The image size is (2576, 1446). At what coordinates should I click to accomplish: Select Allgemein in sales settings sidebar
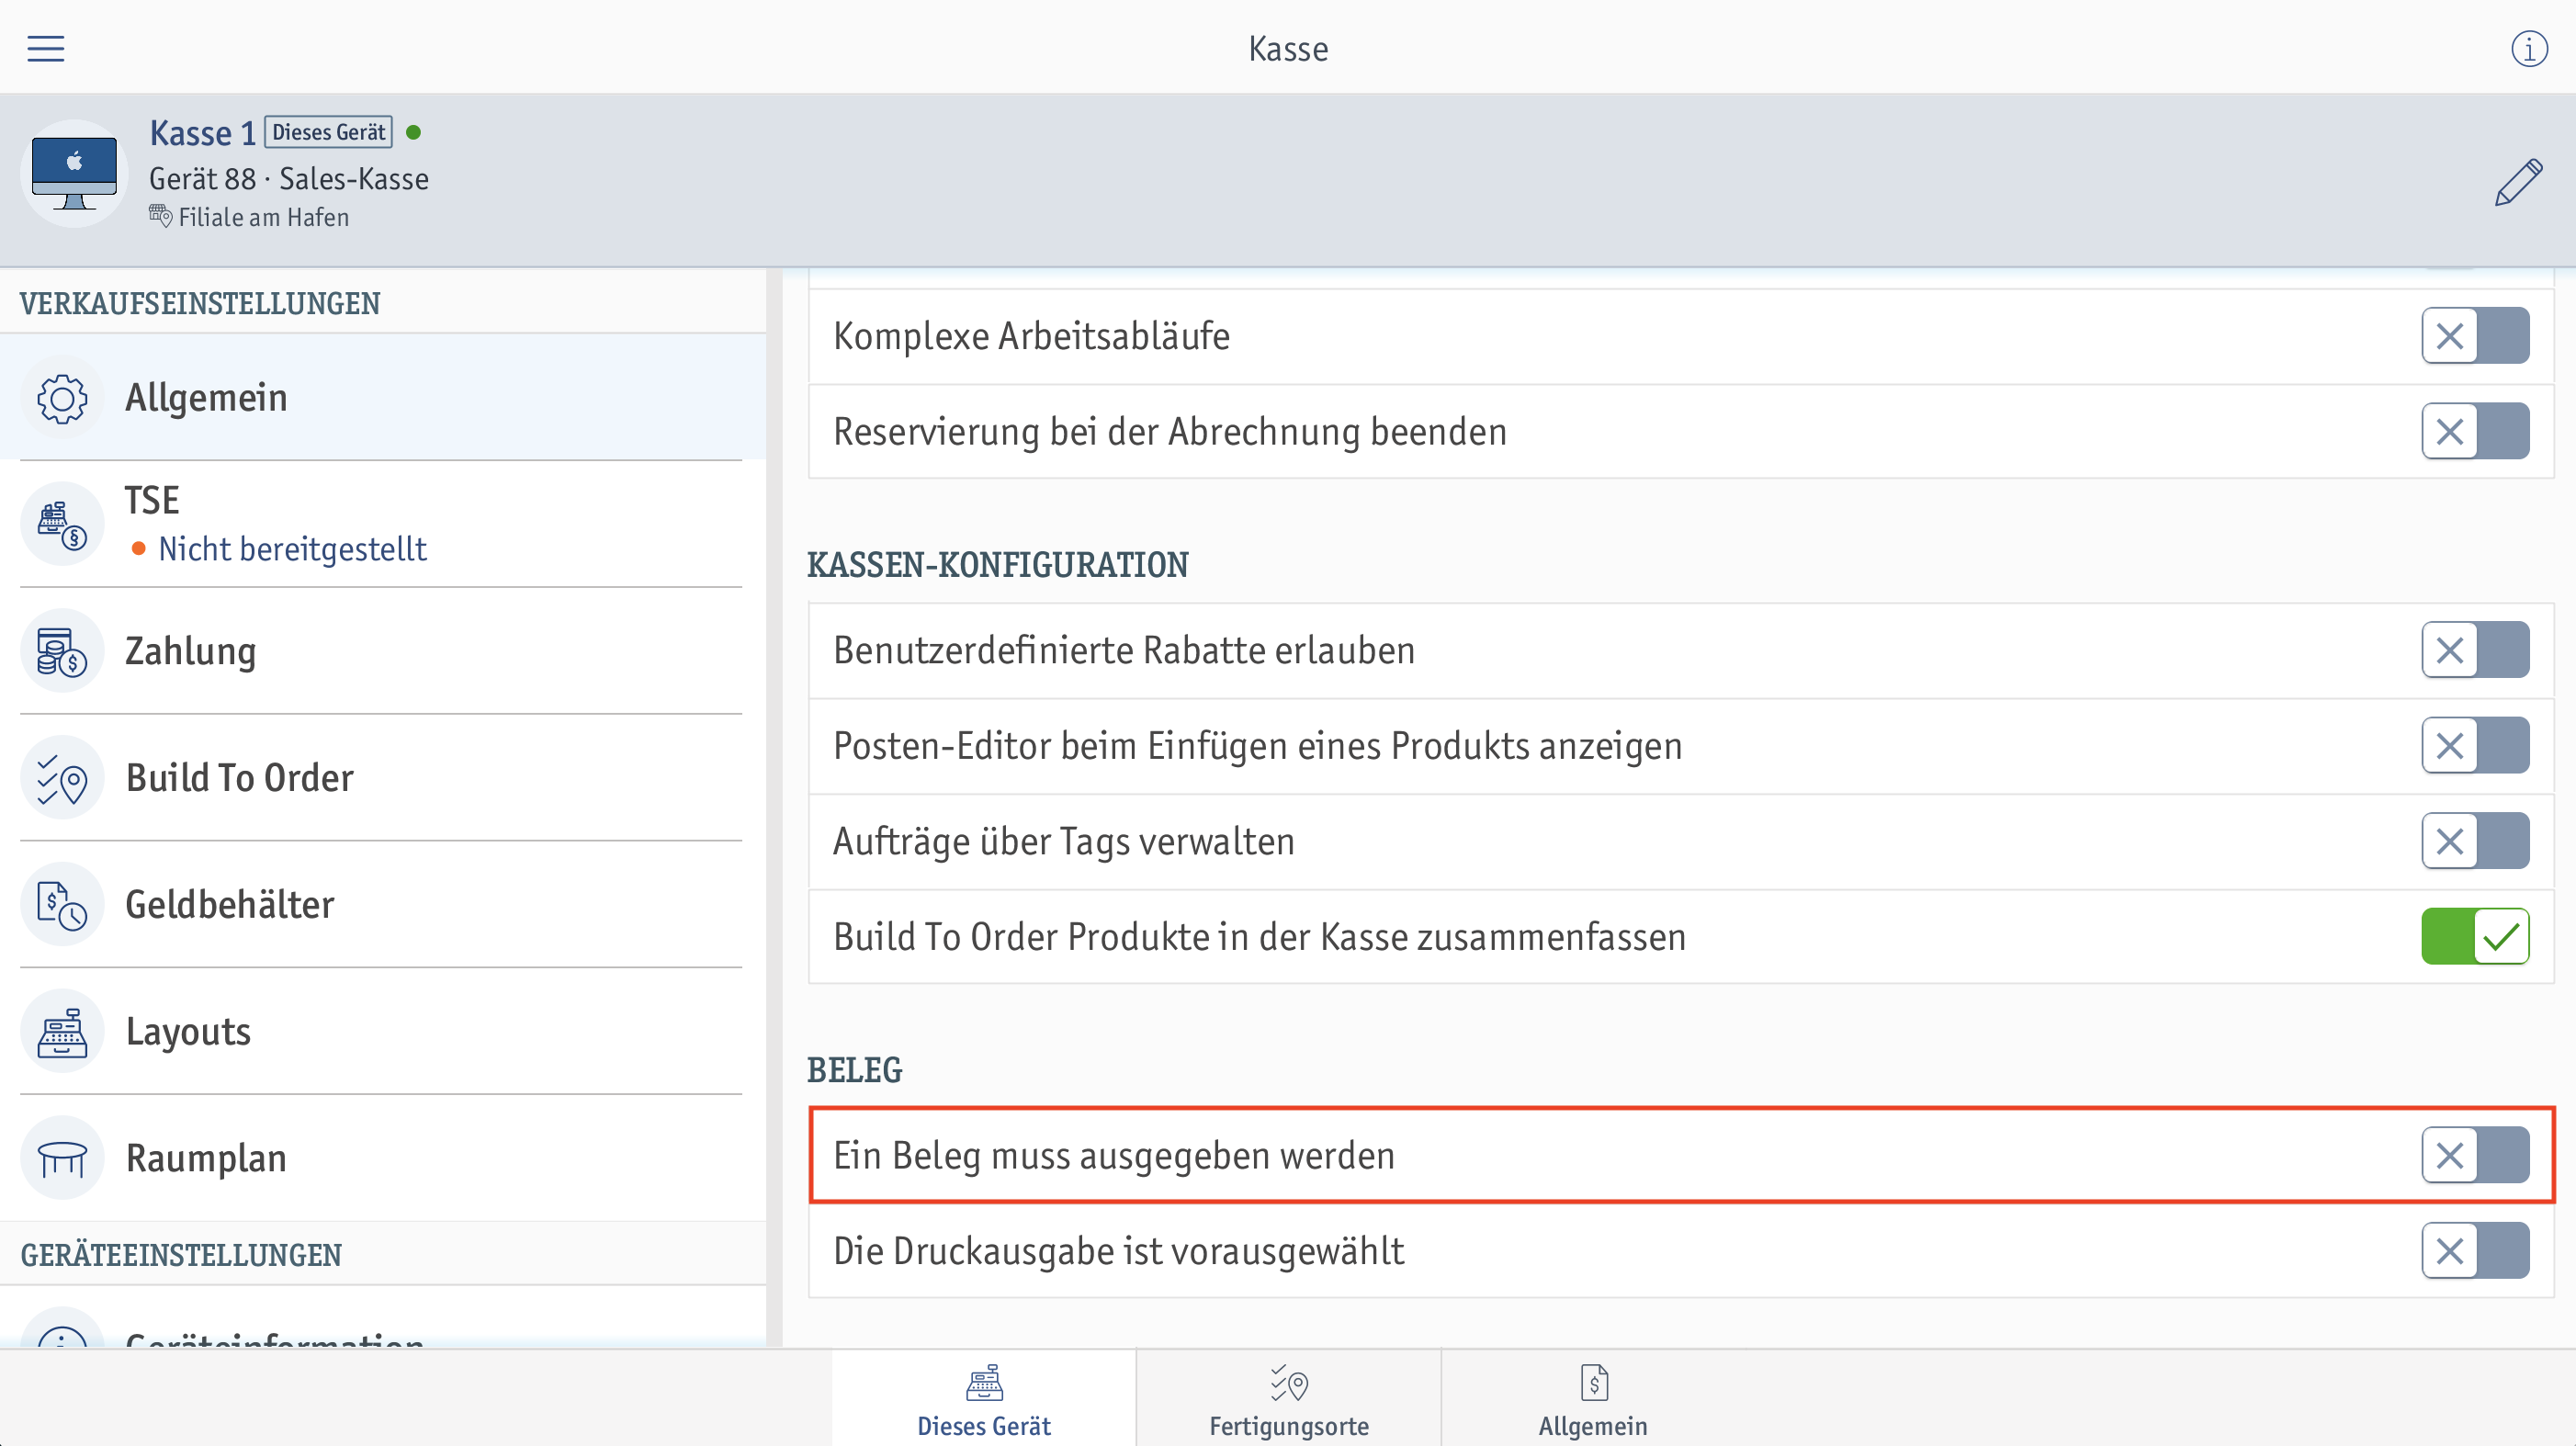(383, 398)
